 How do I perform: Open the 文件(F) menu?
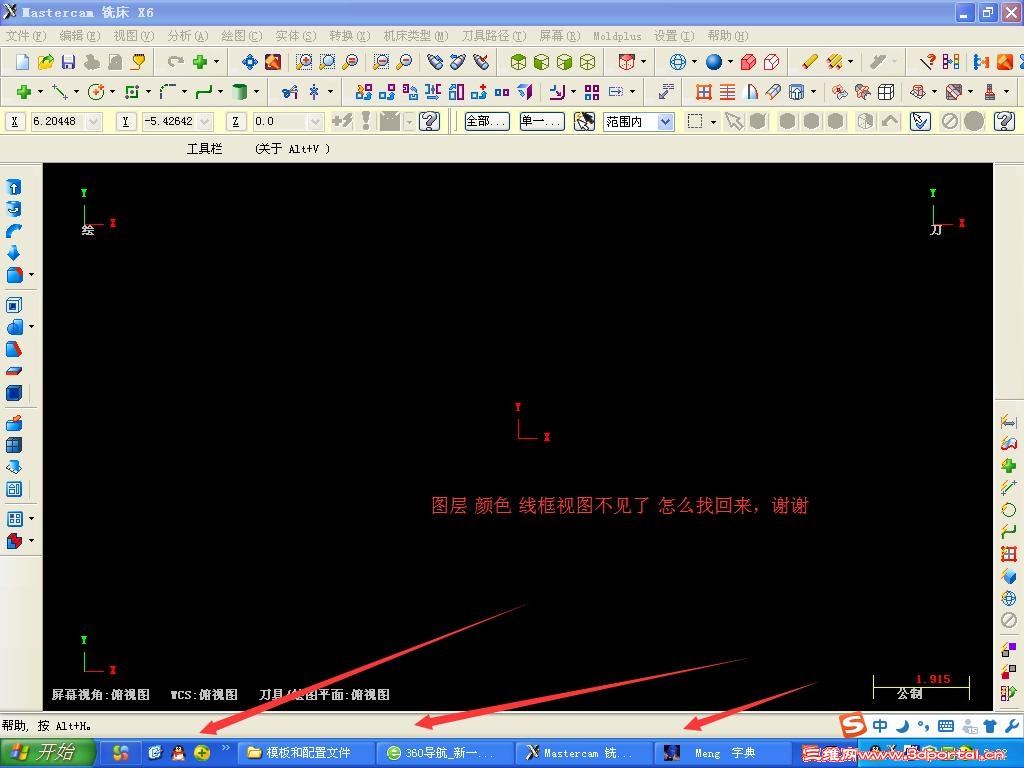pyautogui.click(x=26, y=36)
